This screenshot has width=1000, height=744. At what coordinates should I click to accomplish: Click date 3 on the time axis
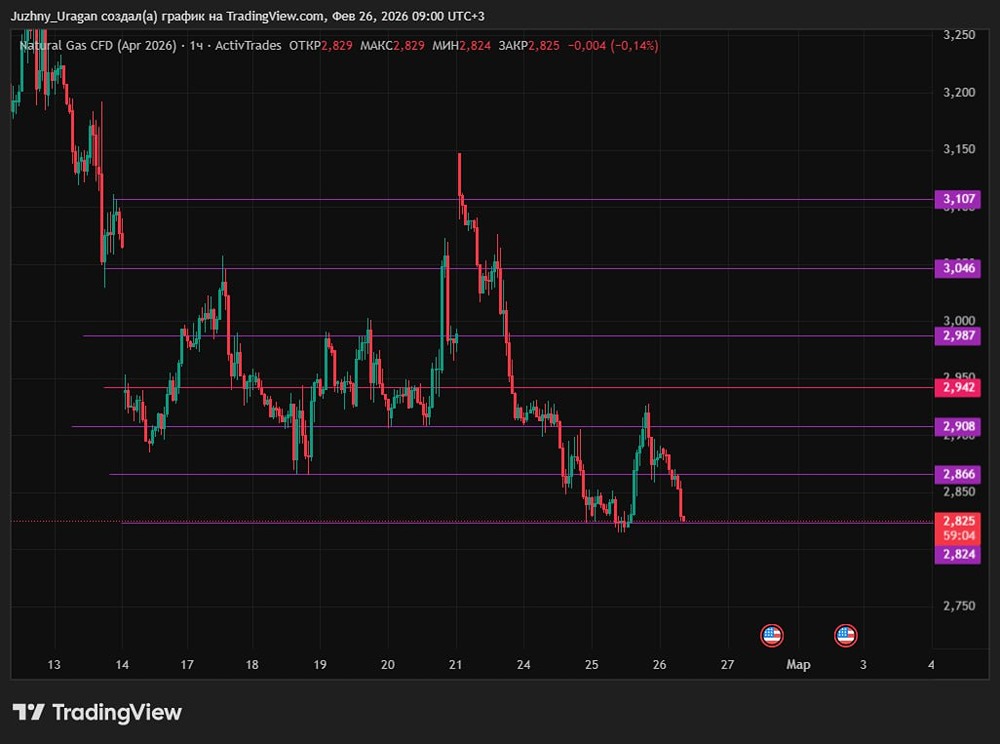[864, 664]
